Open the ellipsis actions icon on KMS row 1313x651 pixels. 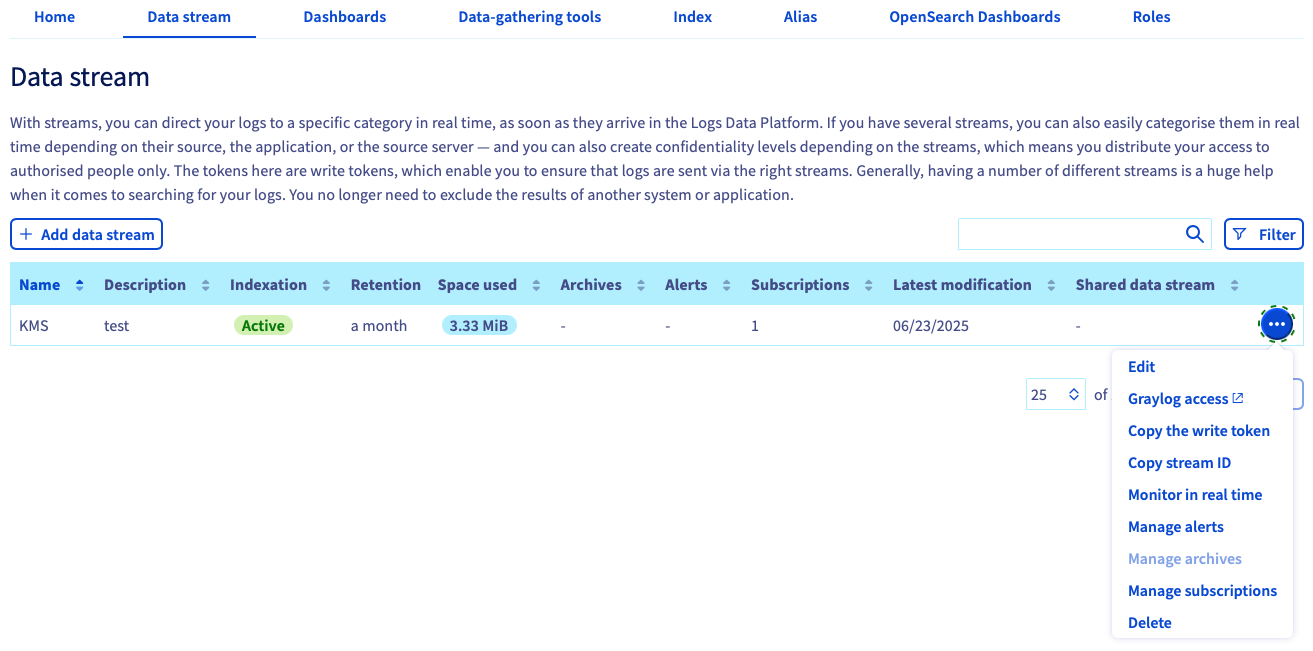coord(1277,324)
